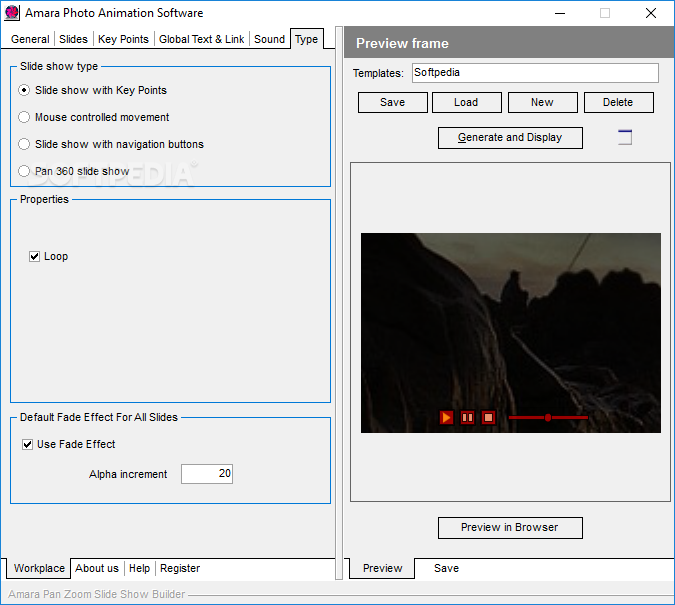
Task: Select the Type tab
Action: [307, 39]
